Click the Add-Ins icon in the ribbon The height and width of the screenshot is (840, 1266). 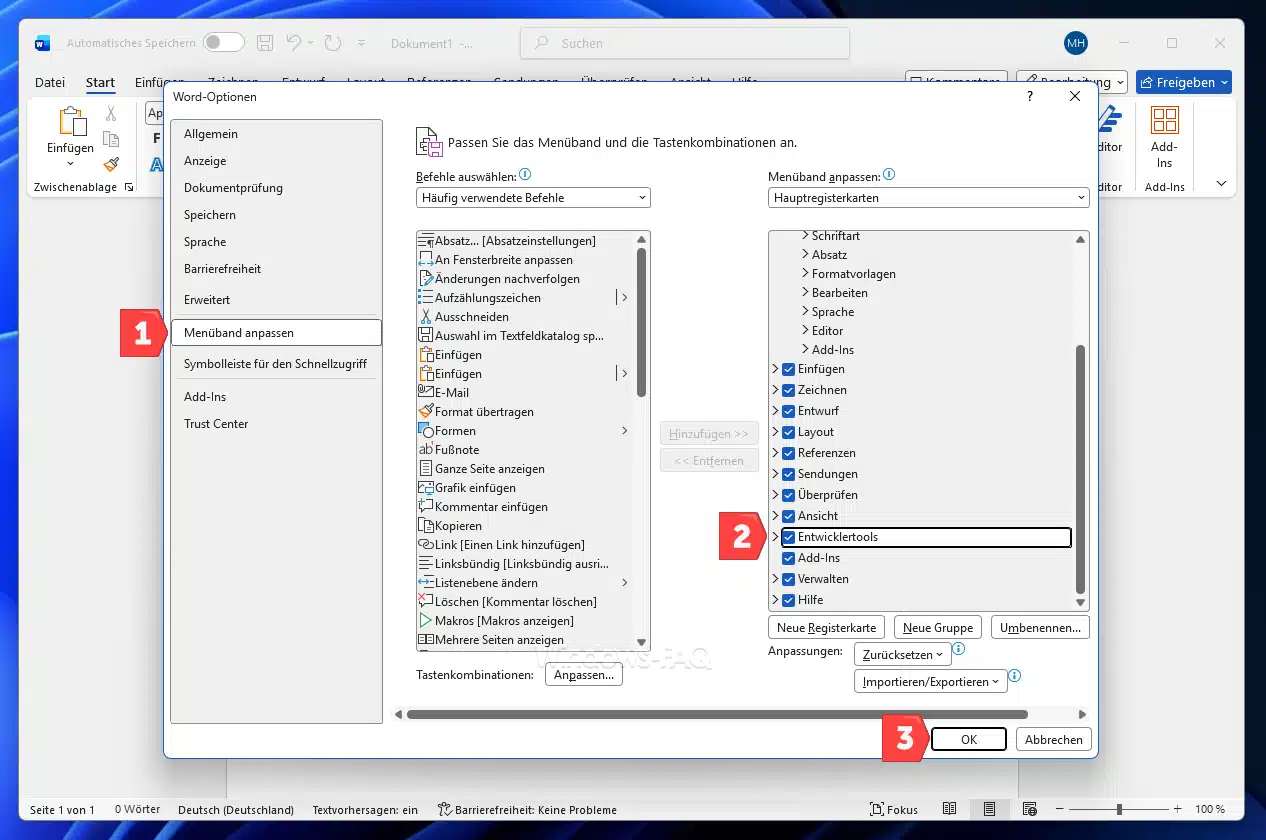click(1164, 121)
